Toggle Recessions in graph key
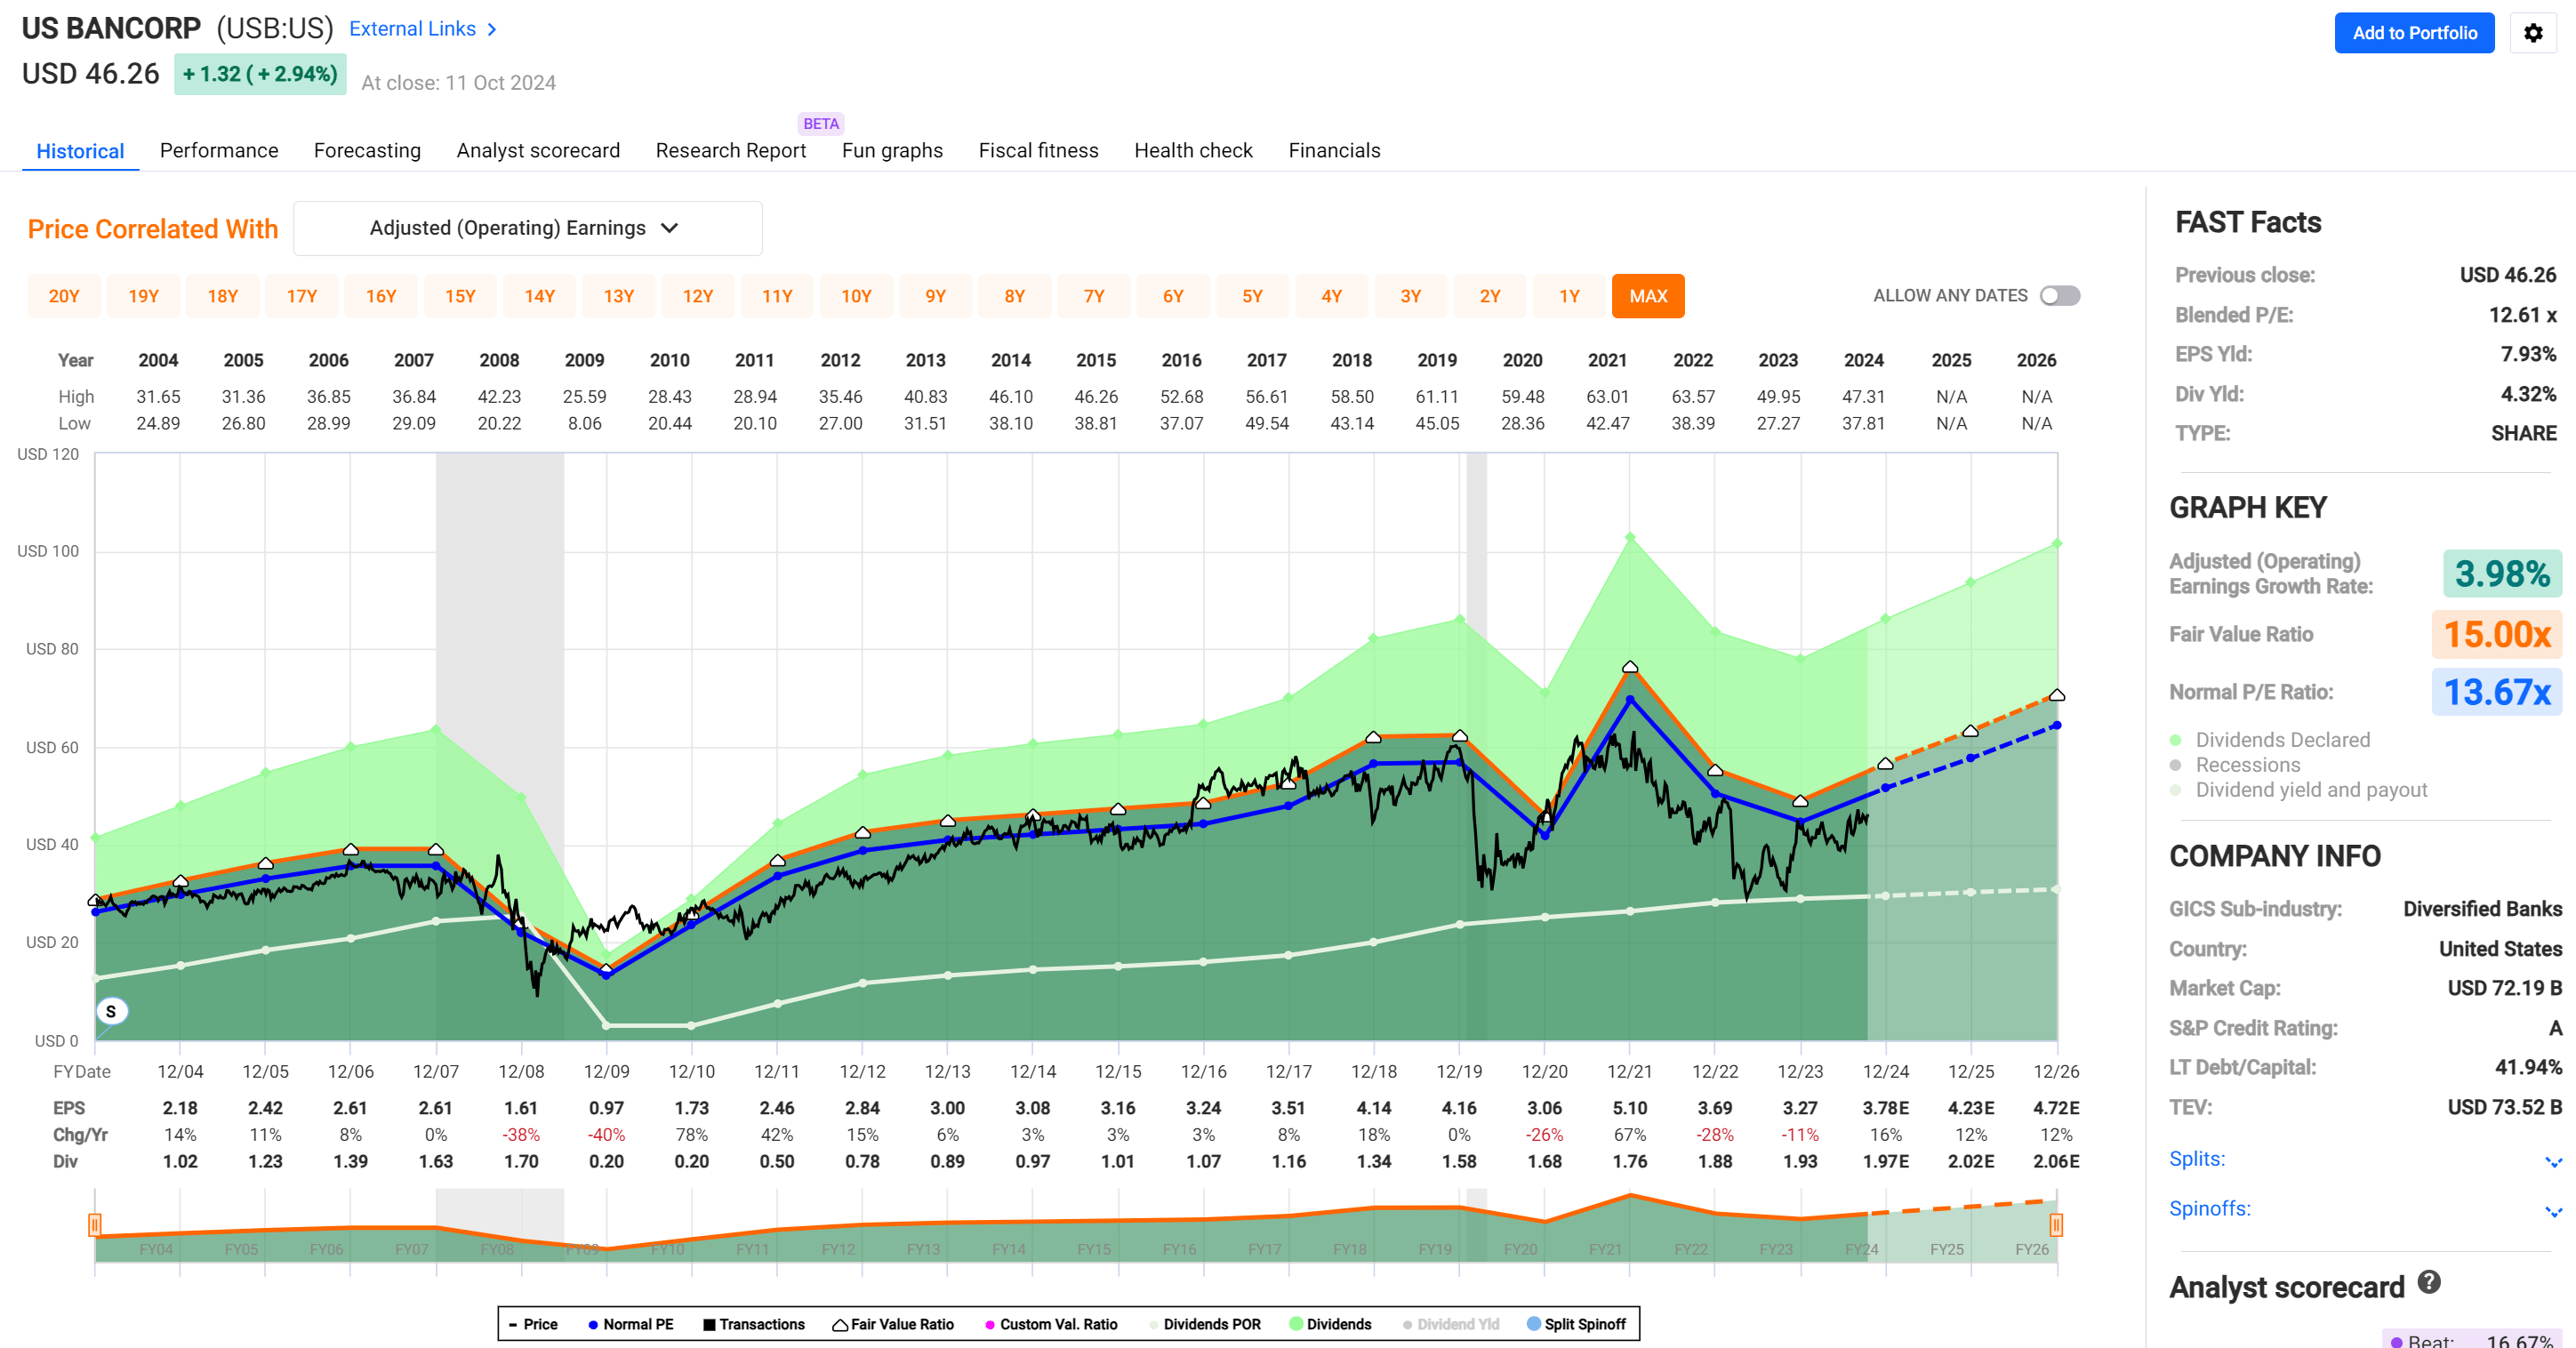Screen dimensions: 2576x1348 click(2247, 765)
